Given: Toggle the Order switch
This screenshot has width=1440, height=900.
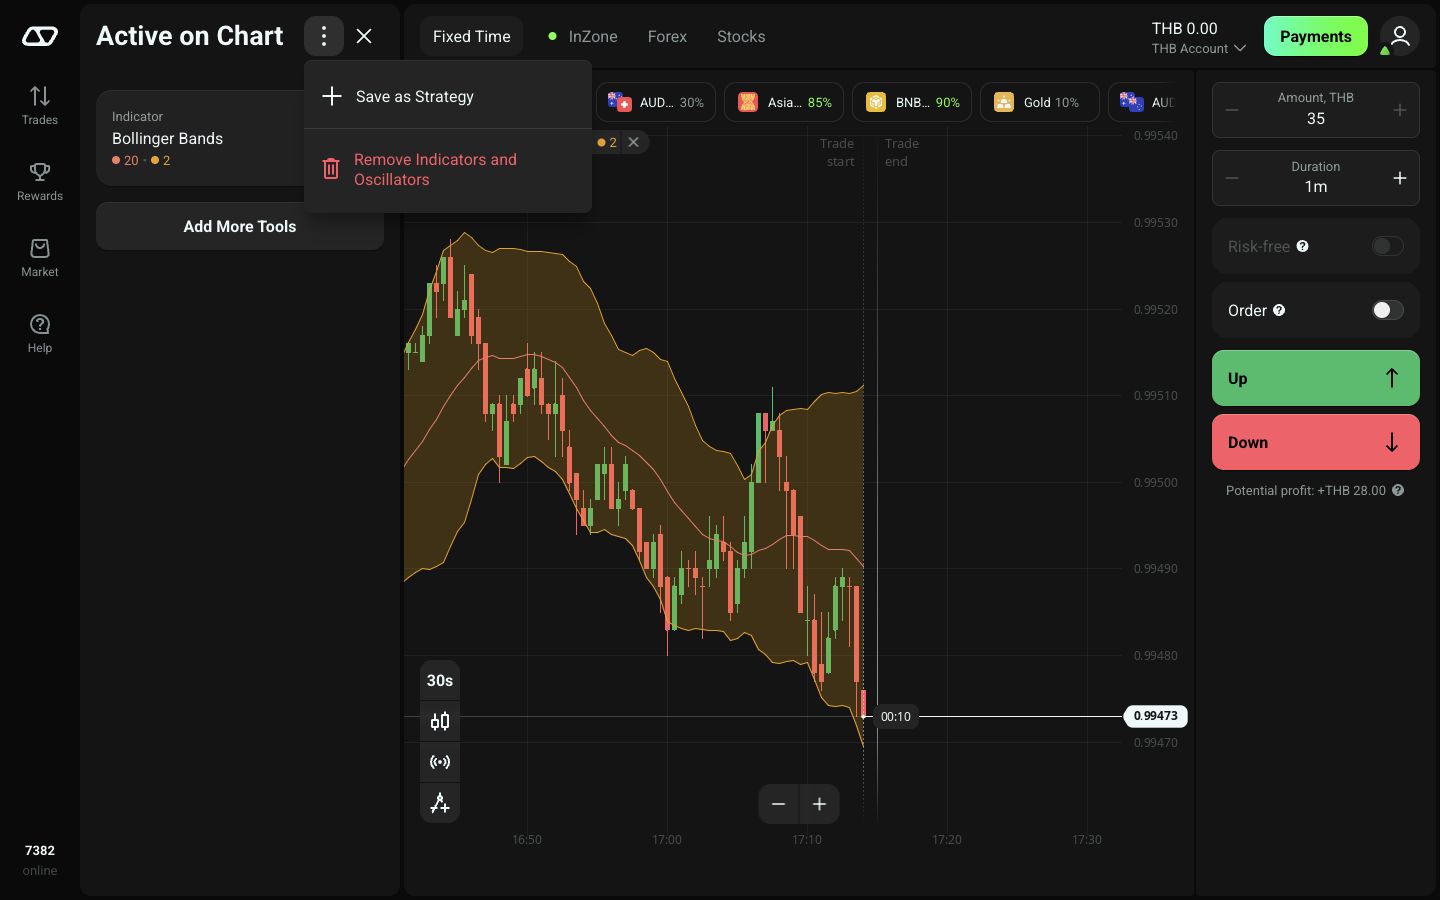Looking at the screenshot, I should tap(1387, 310).
